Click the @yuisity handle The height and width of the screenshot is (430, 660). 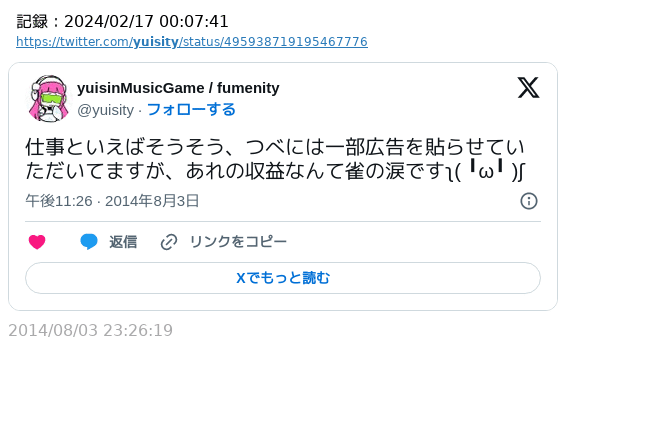pos(105,110)
